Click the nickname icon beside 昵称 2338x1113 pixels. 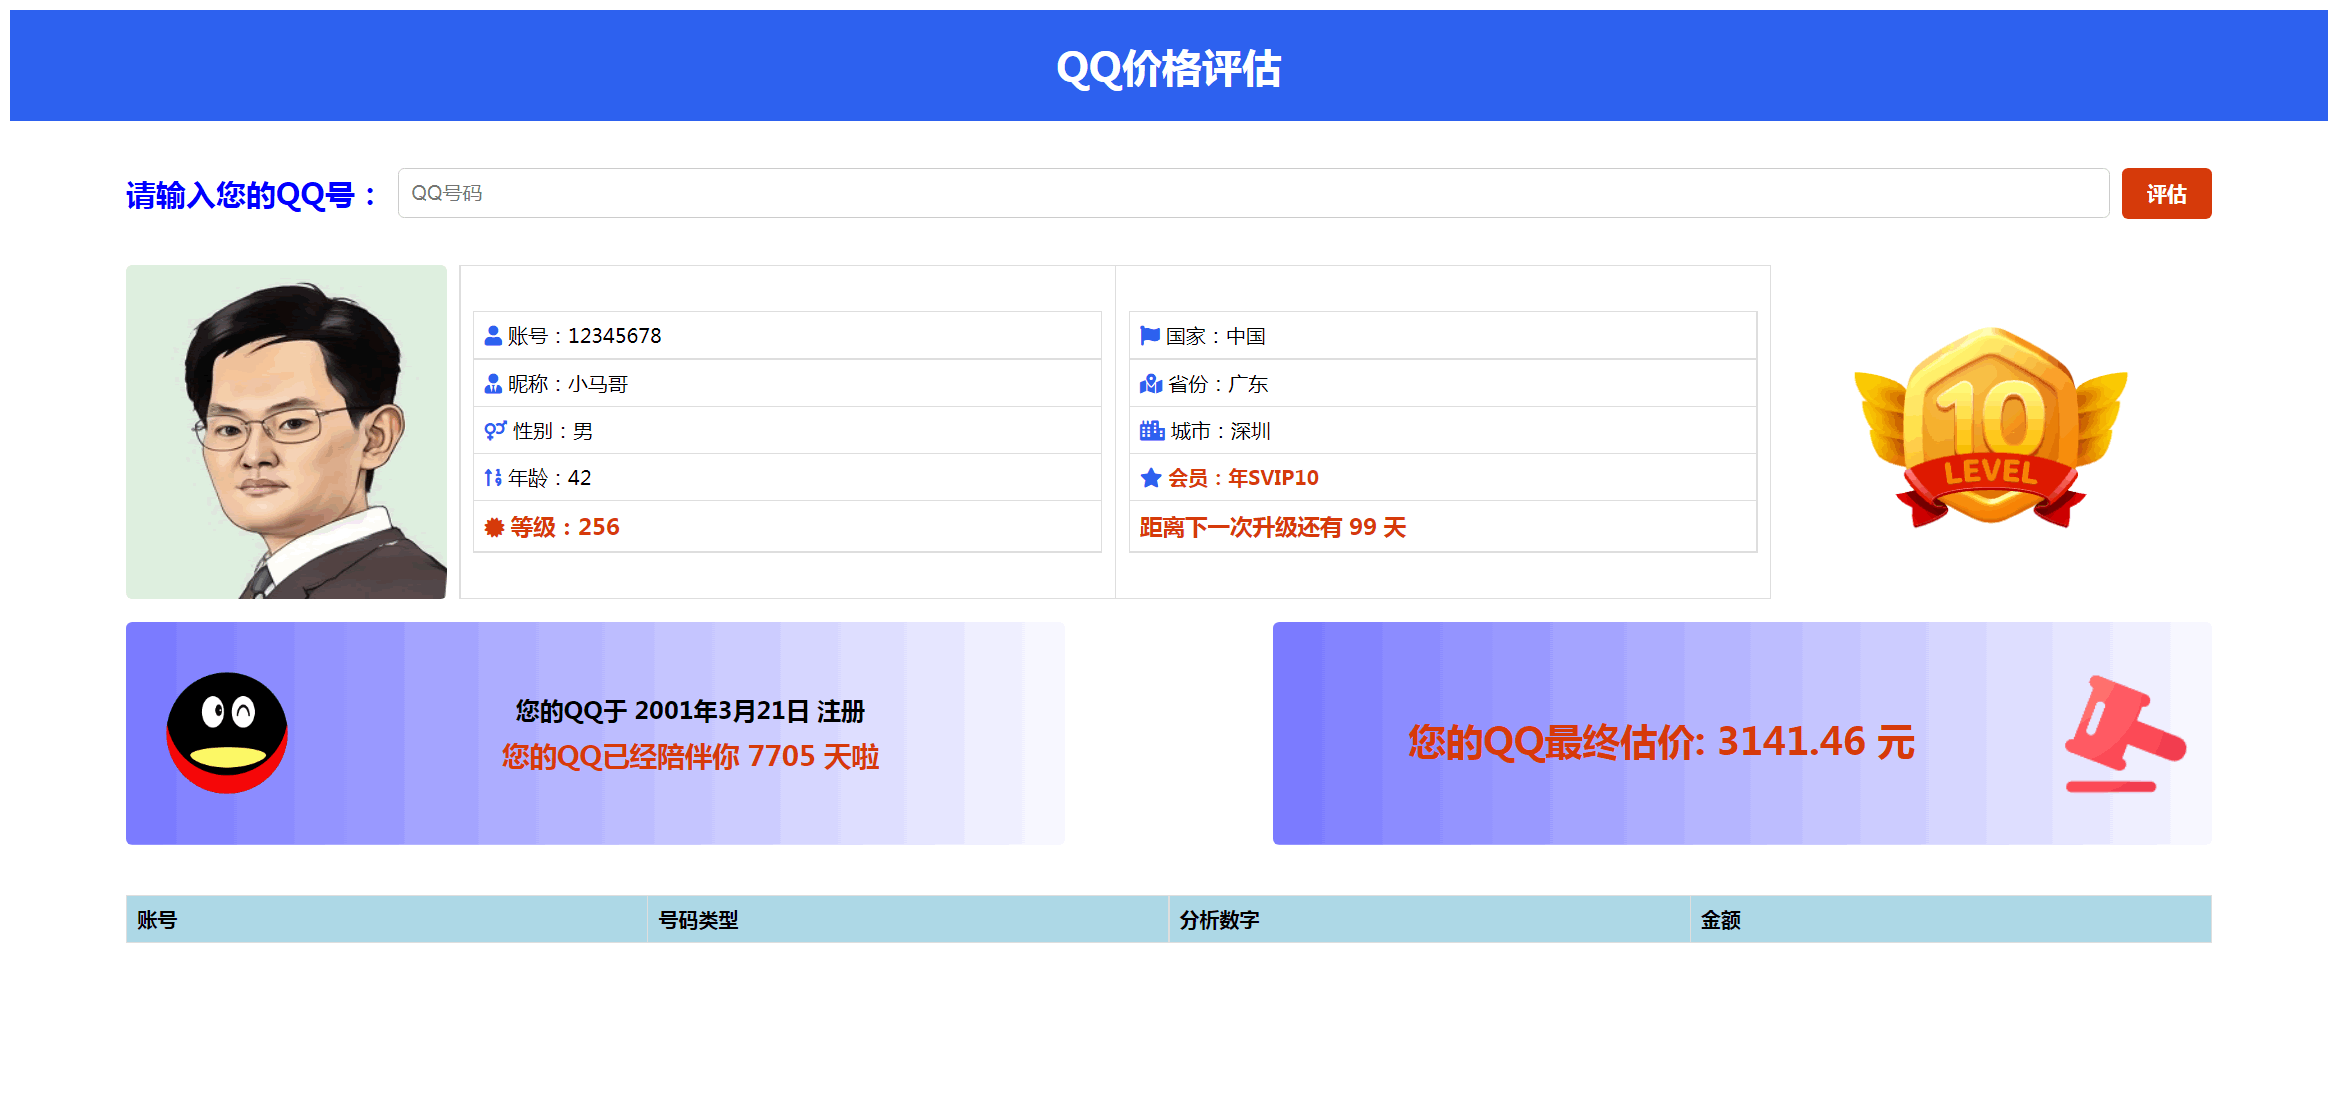pyautogui.click(x=493, y=384)
